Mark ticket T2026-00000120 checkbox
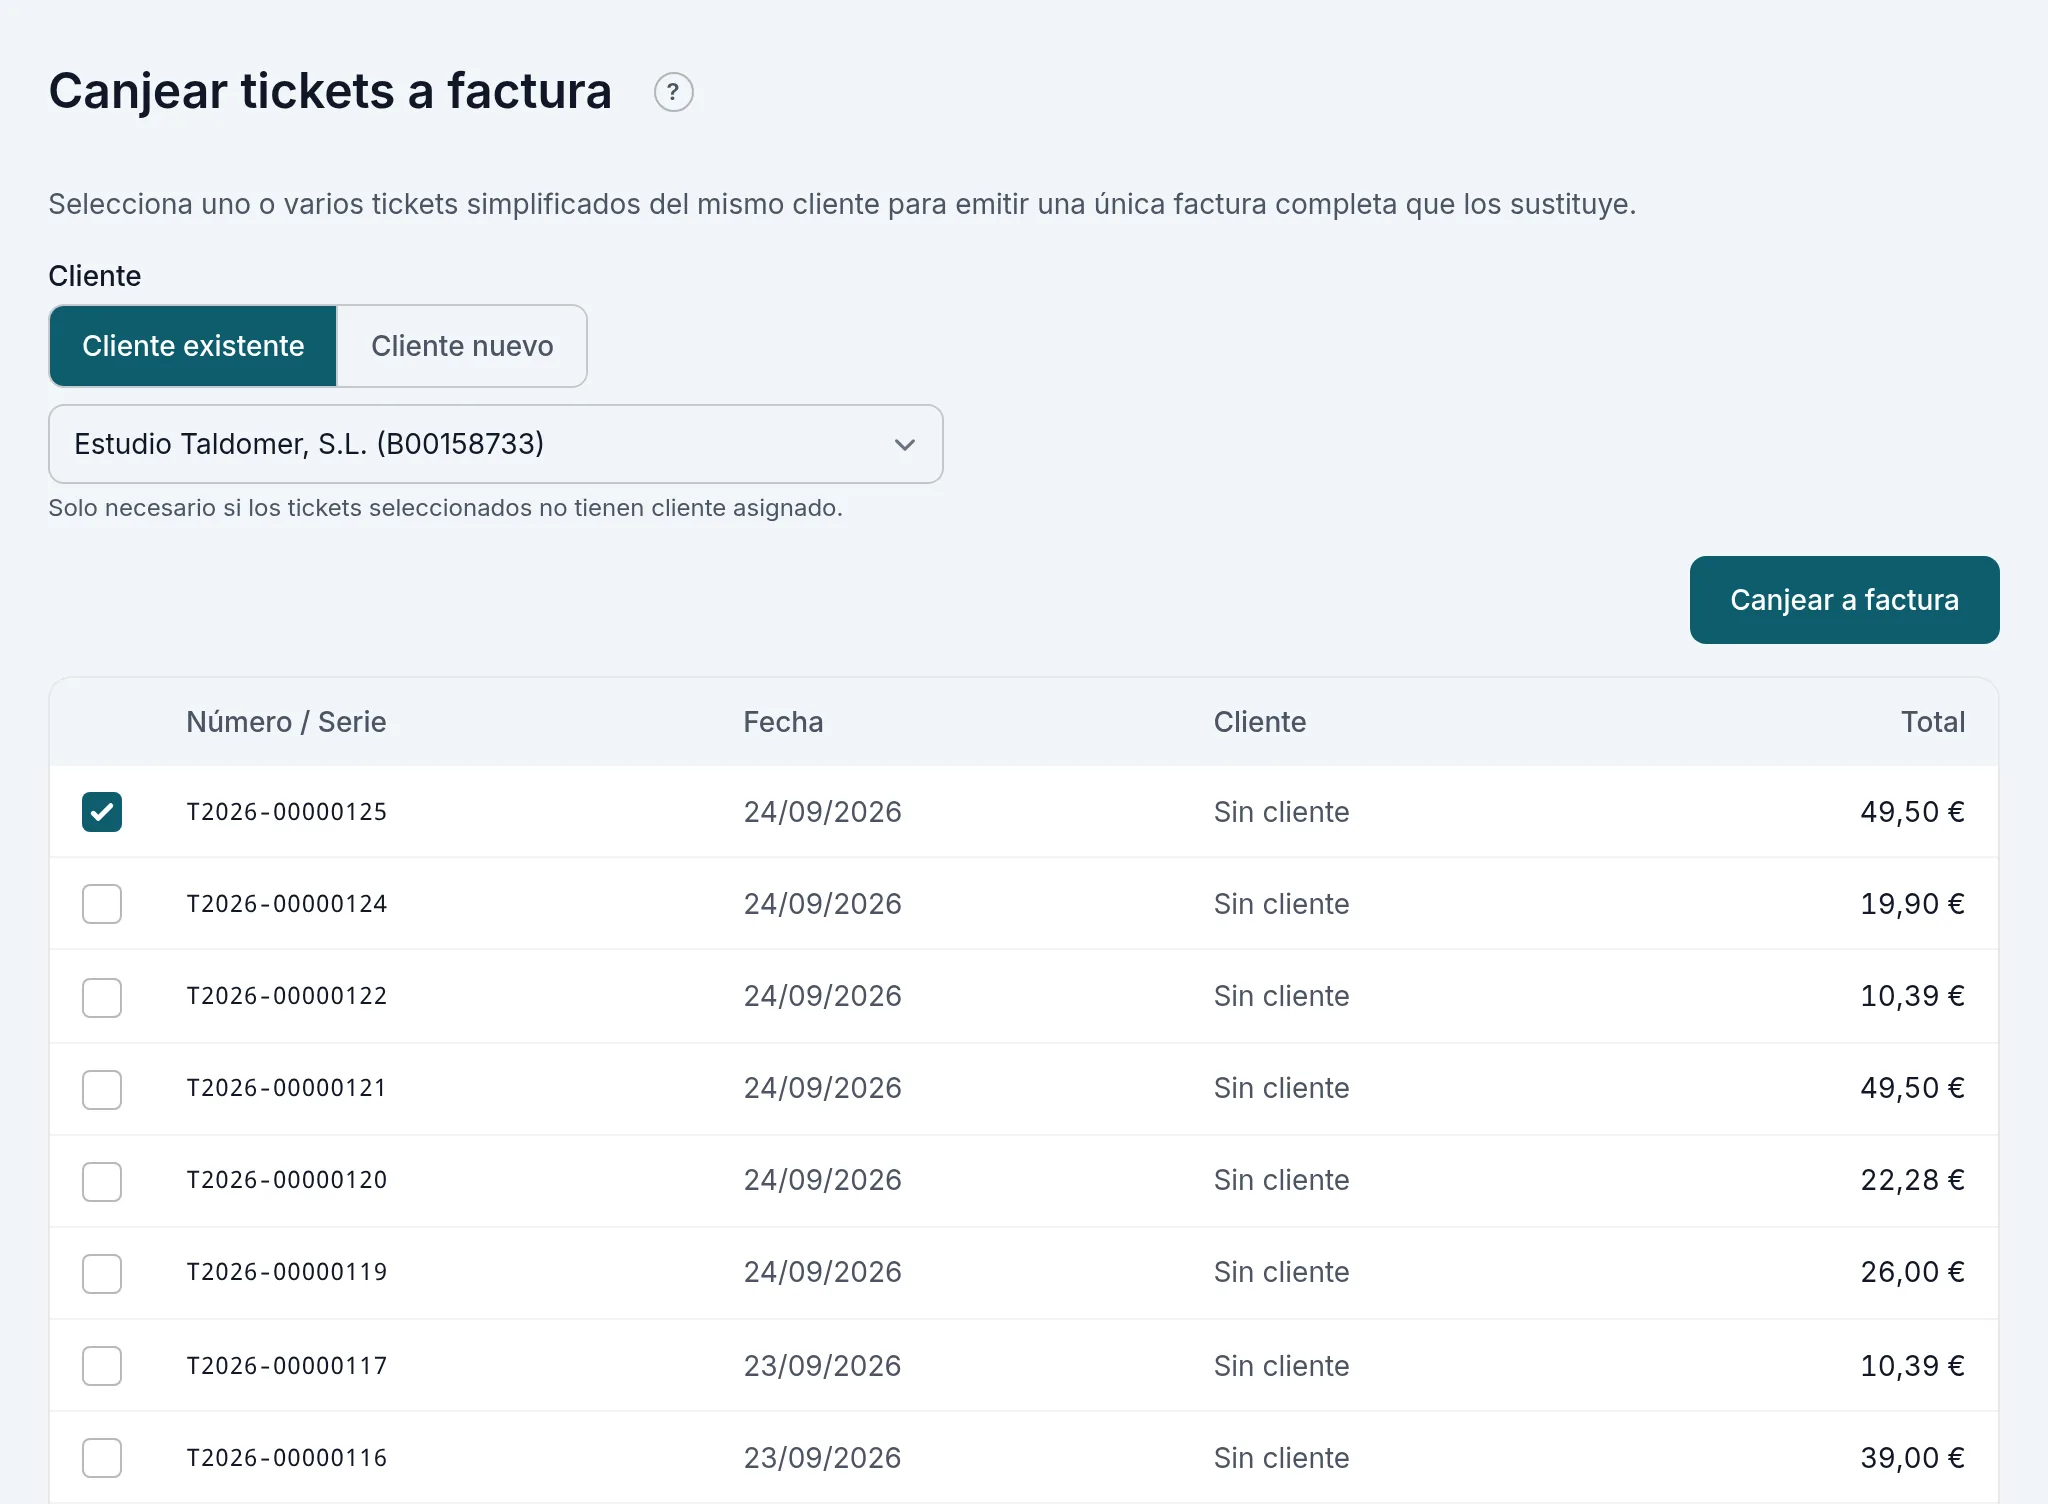Image resolution: width=2048 pixels, height=1504 pixels. 102,1181
